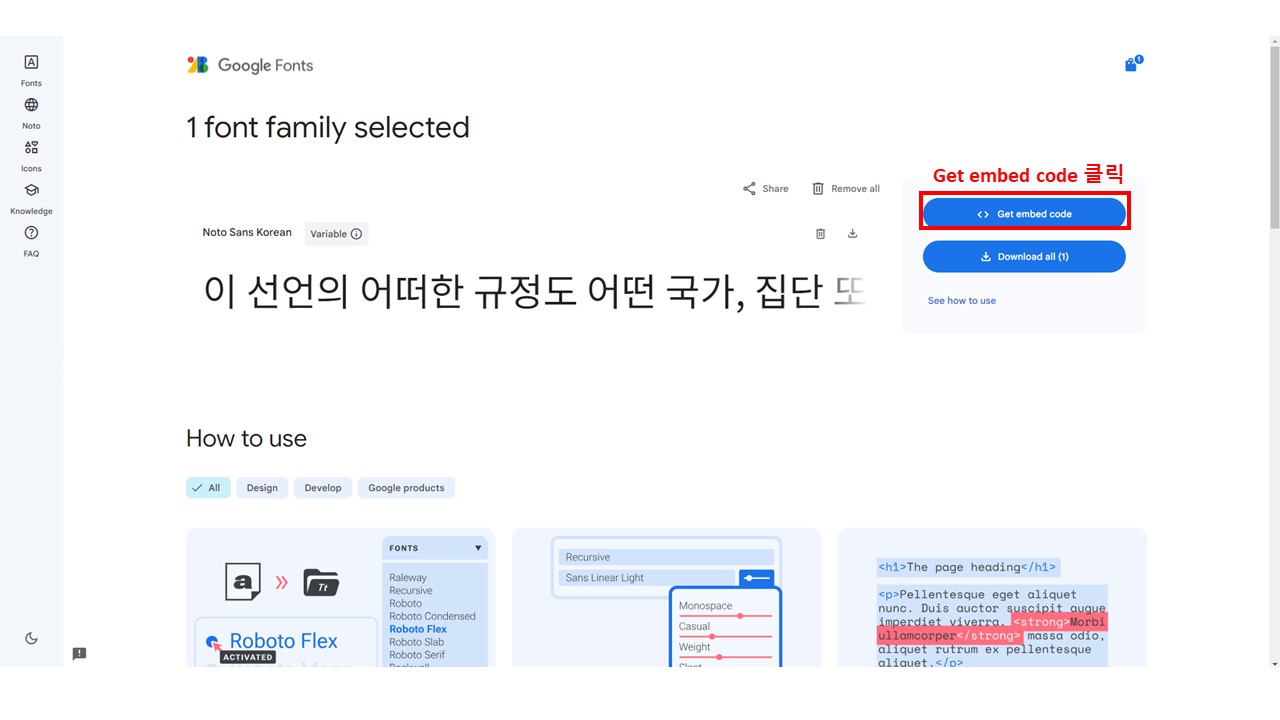The width and height of the screenshot is (1280, 720).
Task: Open the See how to use link
Action: (962, 300)
